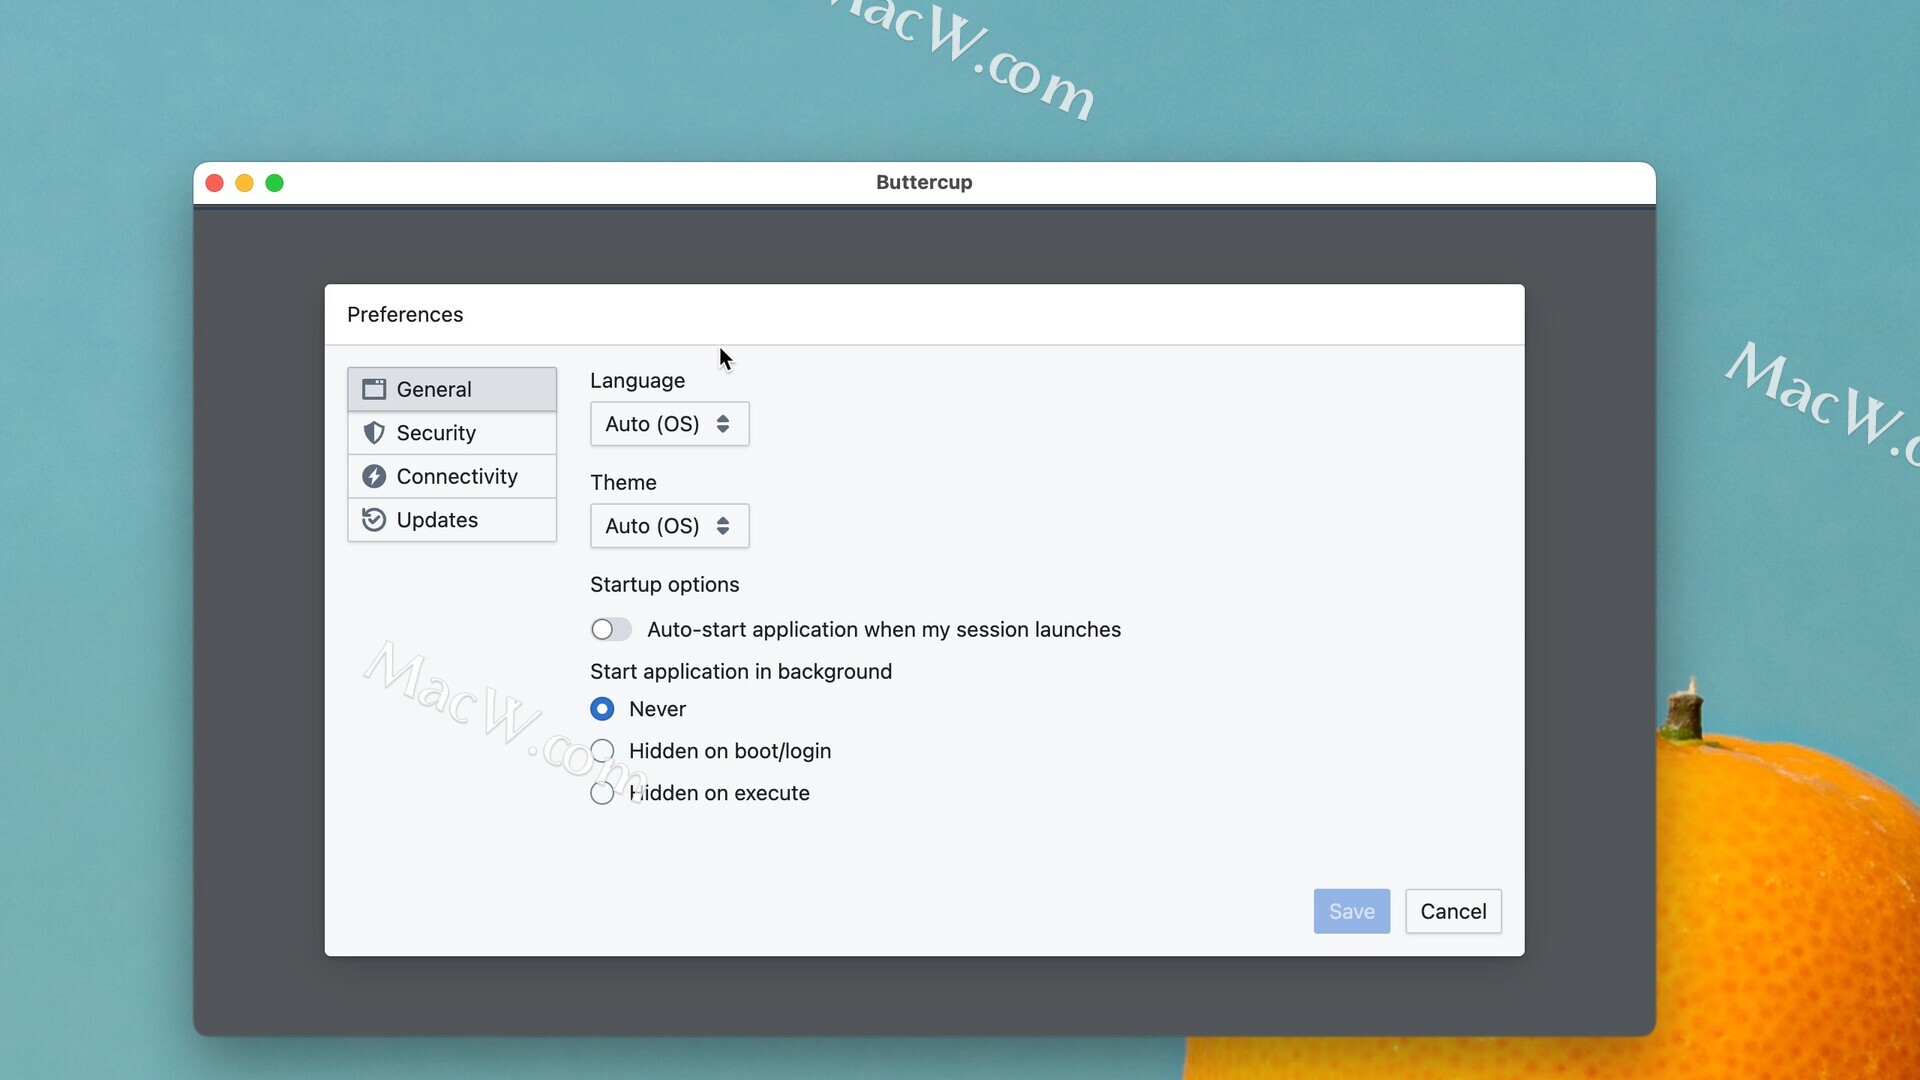
Task: Select the Updates preferences tab
Action: (452, 520)
